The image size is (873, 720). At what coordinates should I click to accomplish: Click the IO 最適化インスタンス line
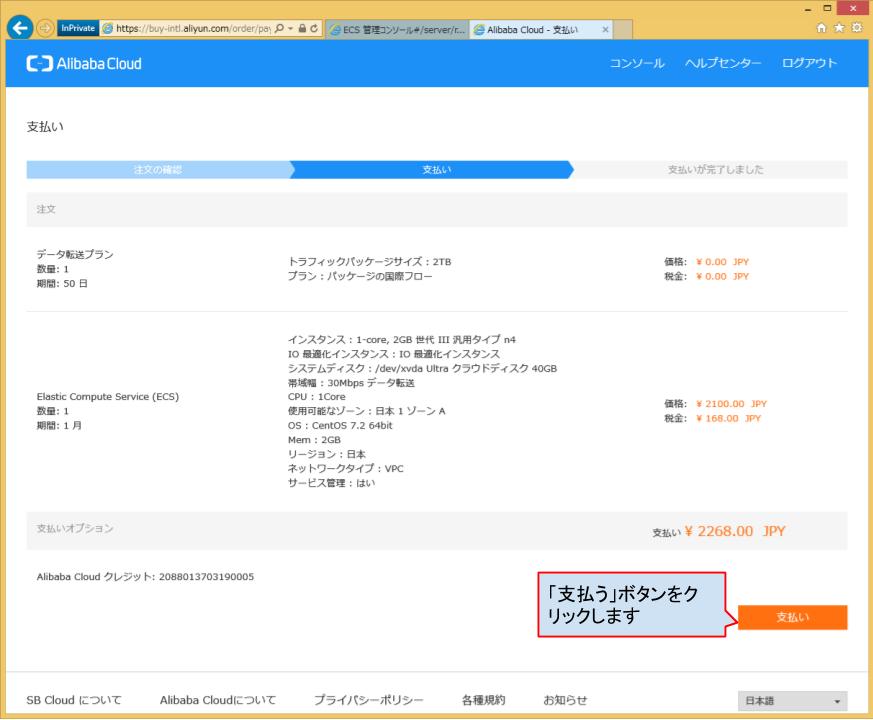coord(394,354)
